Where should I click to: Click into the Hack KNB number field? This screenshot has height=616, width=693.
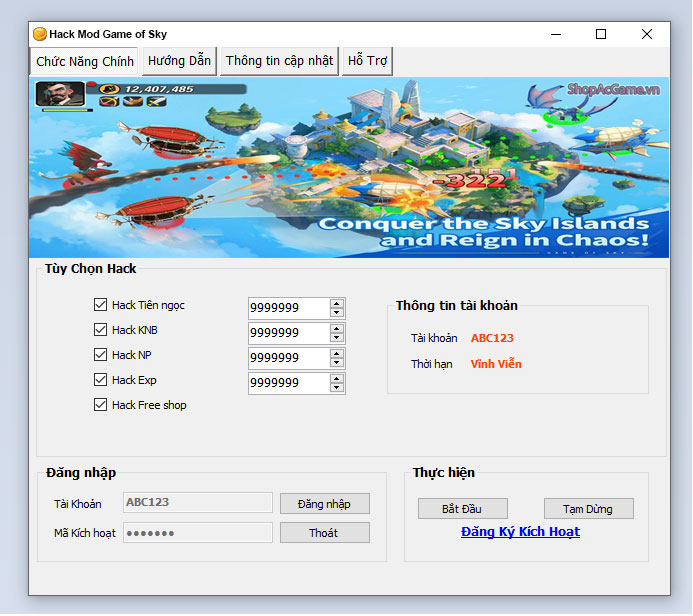[x=289, y=333]
